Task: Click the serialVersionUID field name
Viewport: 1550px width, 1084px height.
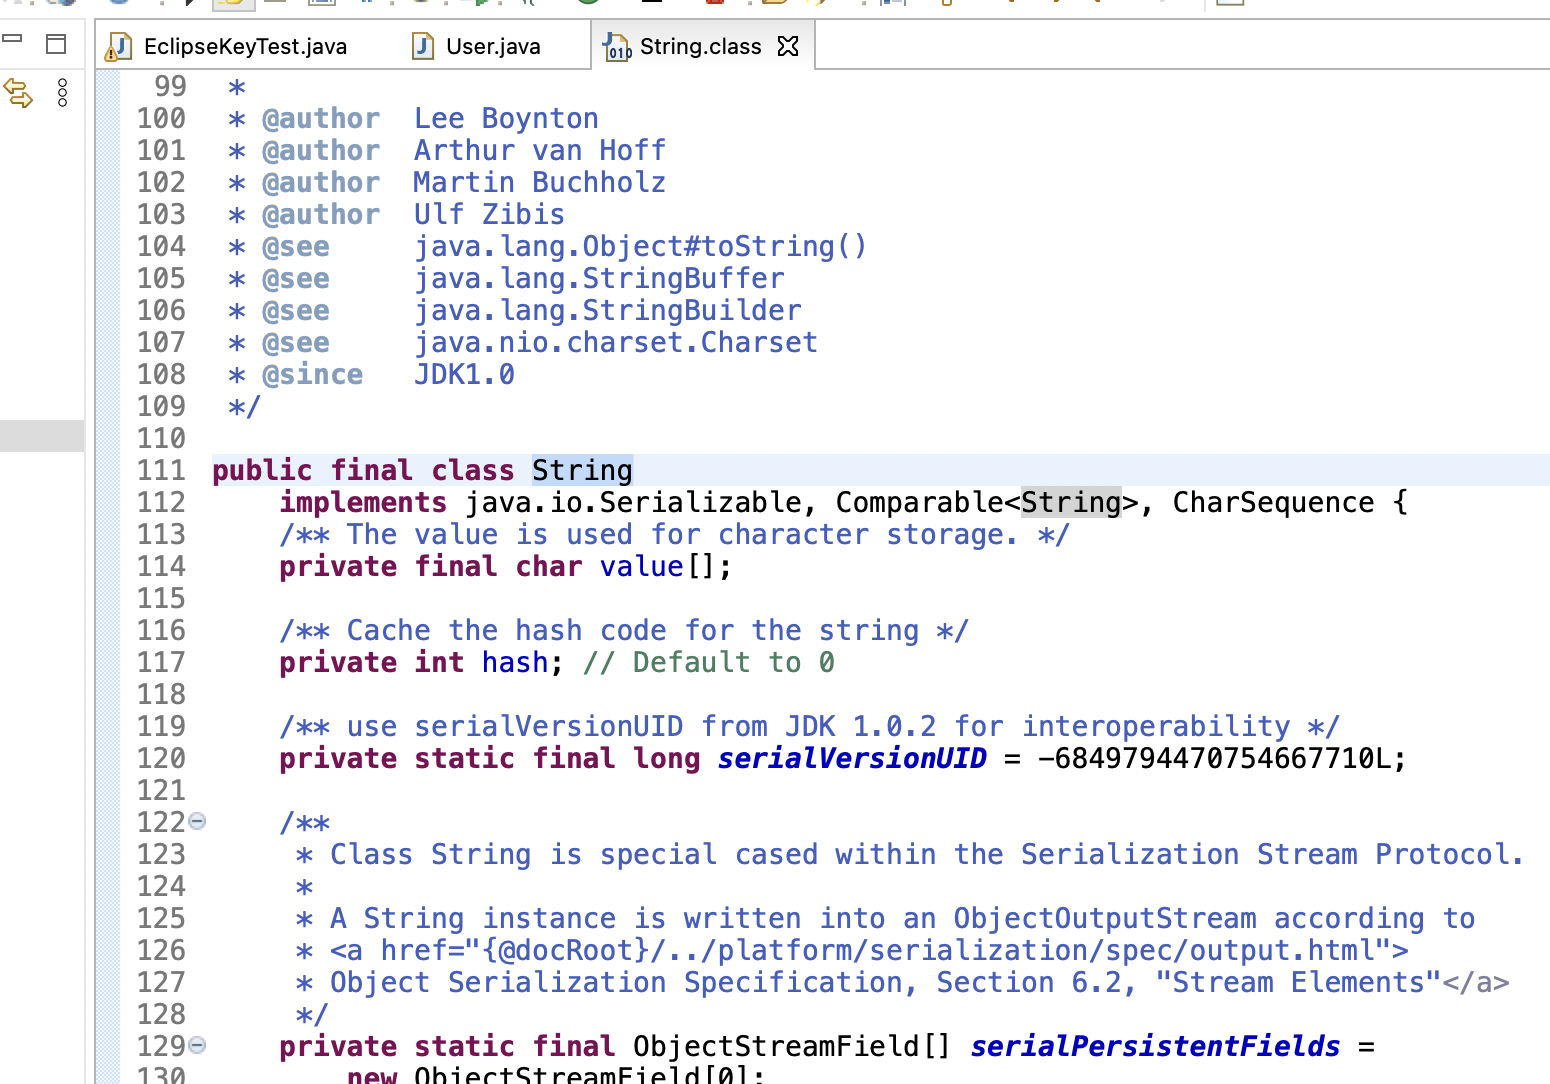Action: click(x=851, y=759)
